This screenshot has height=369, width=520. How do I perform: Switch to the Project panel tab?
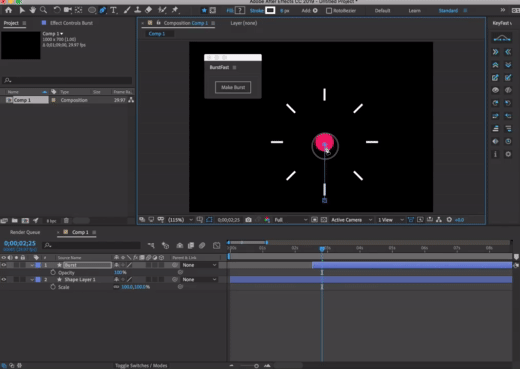click(x=11, y=23)
